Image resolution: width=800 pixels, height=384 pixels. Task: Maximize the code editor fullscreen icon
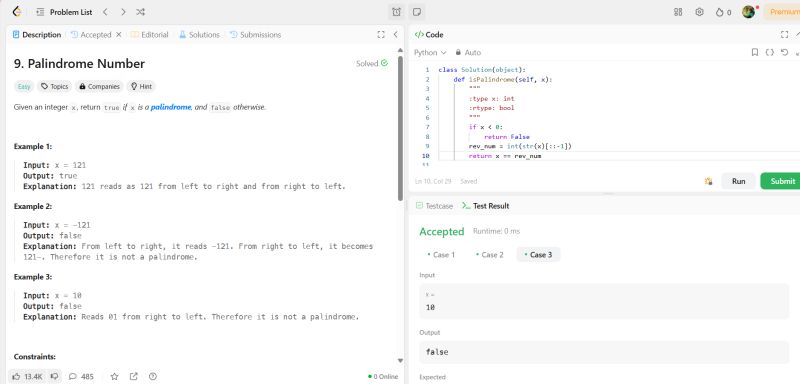pyautogui.click(x=785, y=35)
